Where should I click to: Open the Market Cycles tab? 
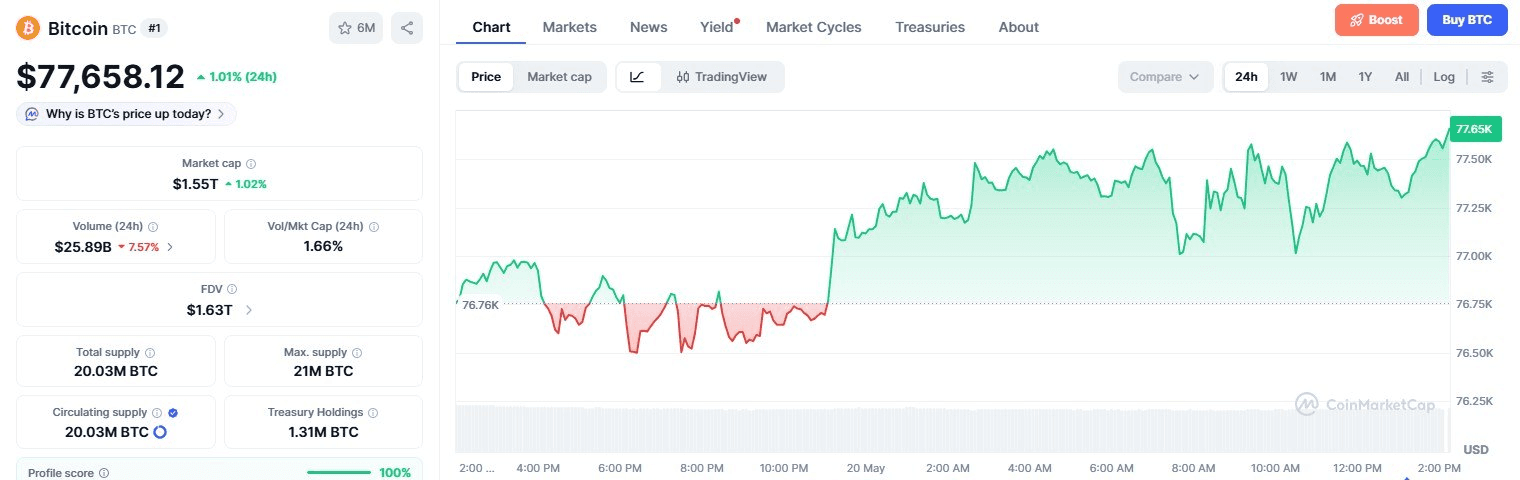point(814,27)
